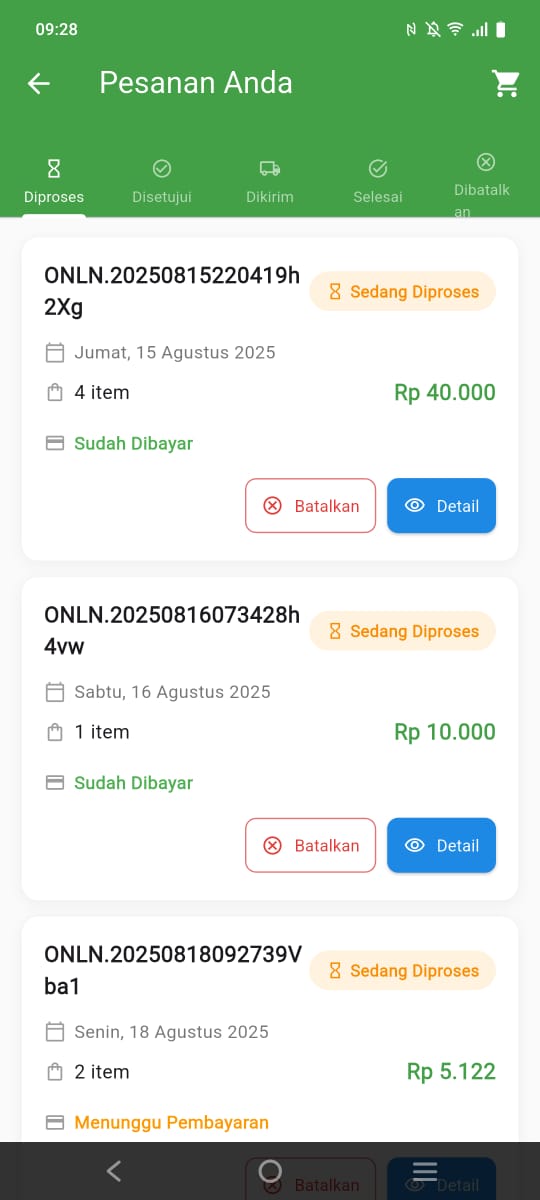This screenshot has height=1200, width=540.
Task: Tap the checkmark icon above Selesai
Action: pos(378,168)
